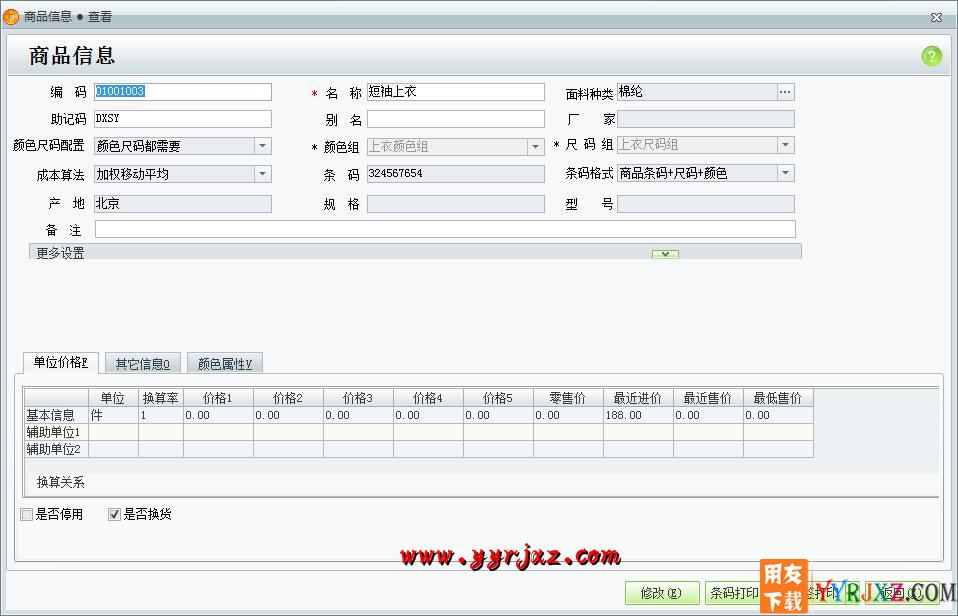Click the 修改(E) button
The image size is (958, 616).
tap(662, 593)
